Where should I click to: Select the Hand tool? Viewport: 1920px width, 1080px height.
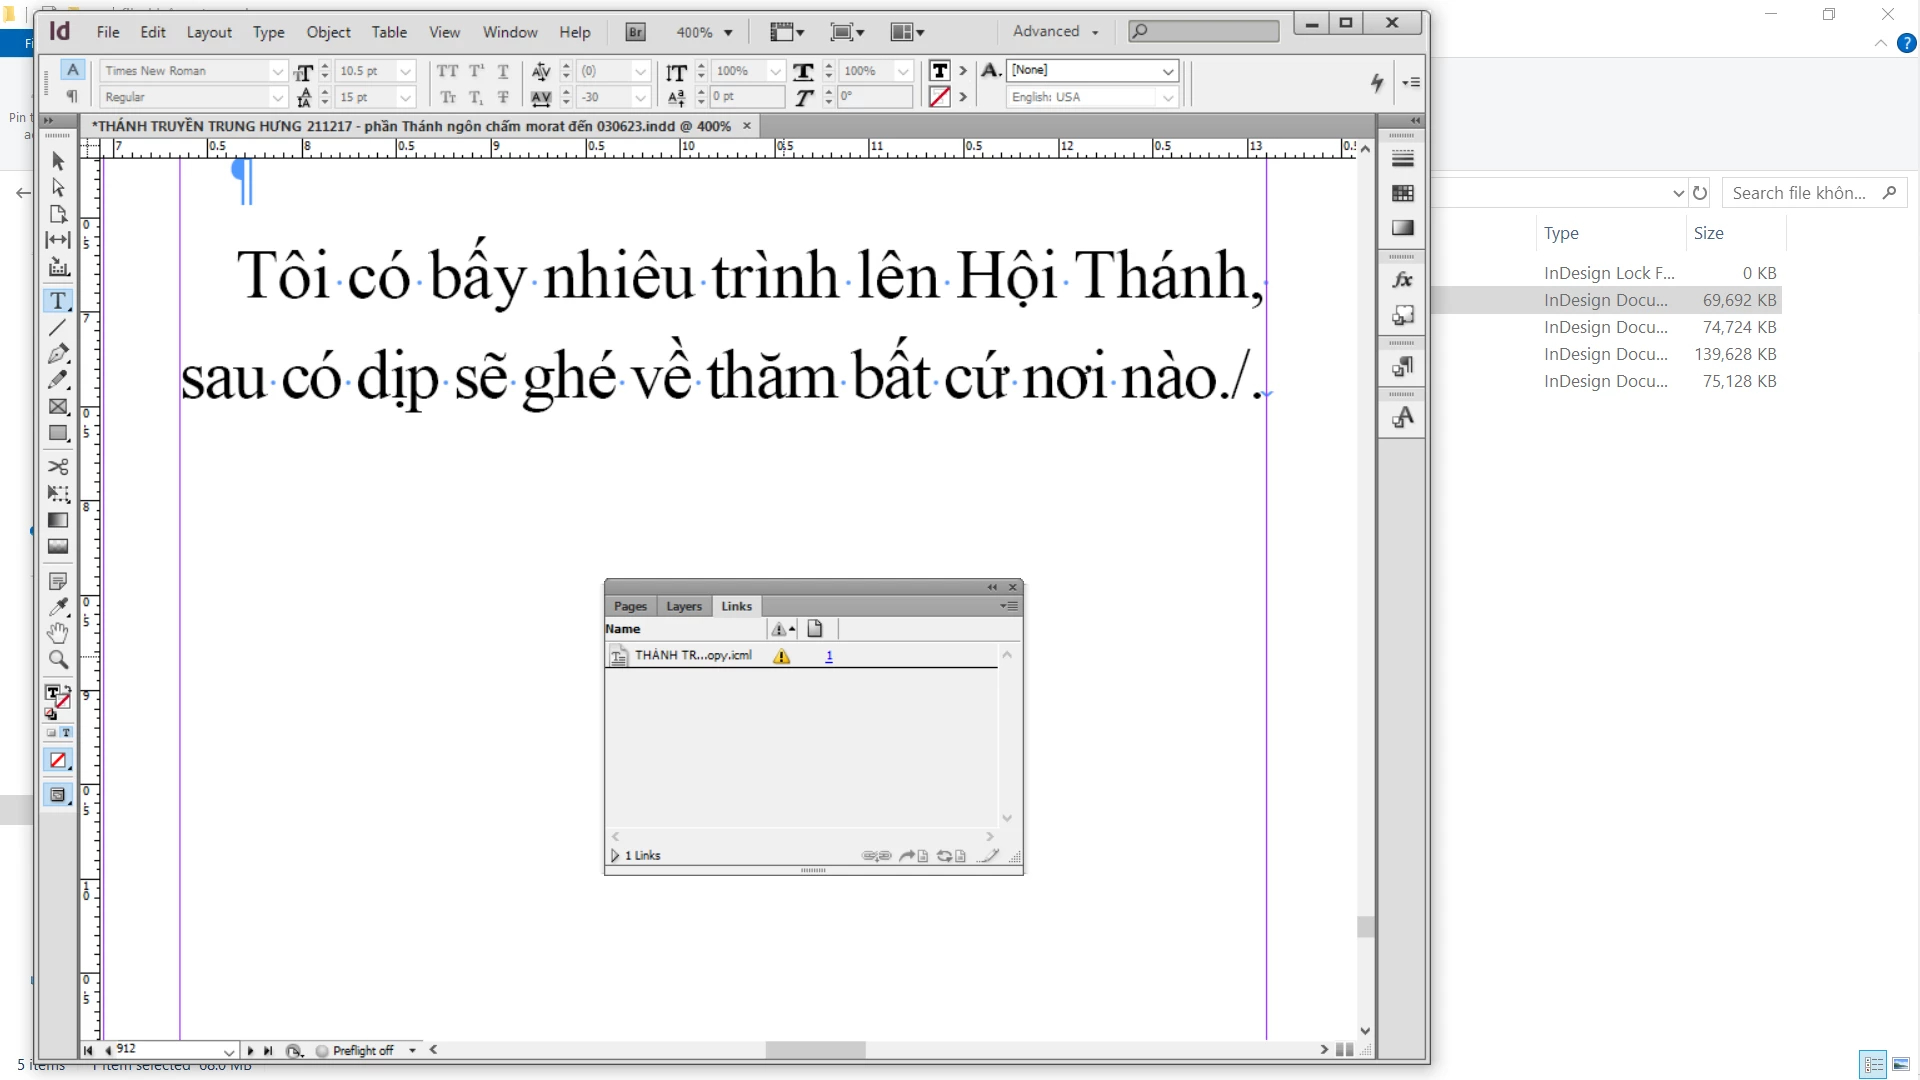[x=58, y=633]
